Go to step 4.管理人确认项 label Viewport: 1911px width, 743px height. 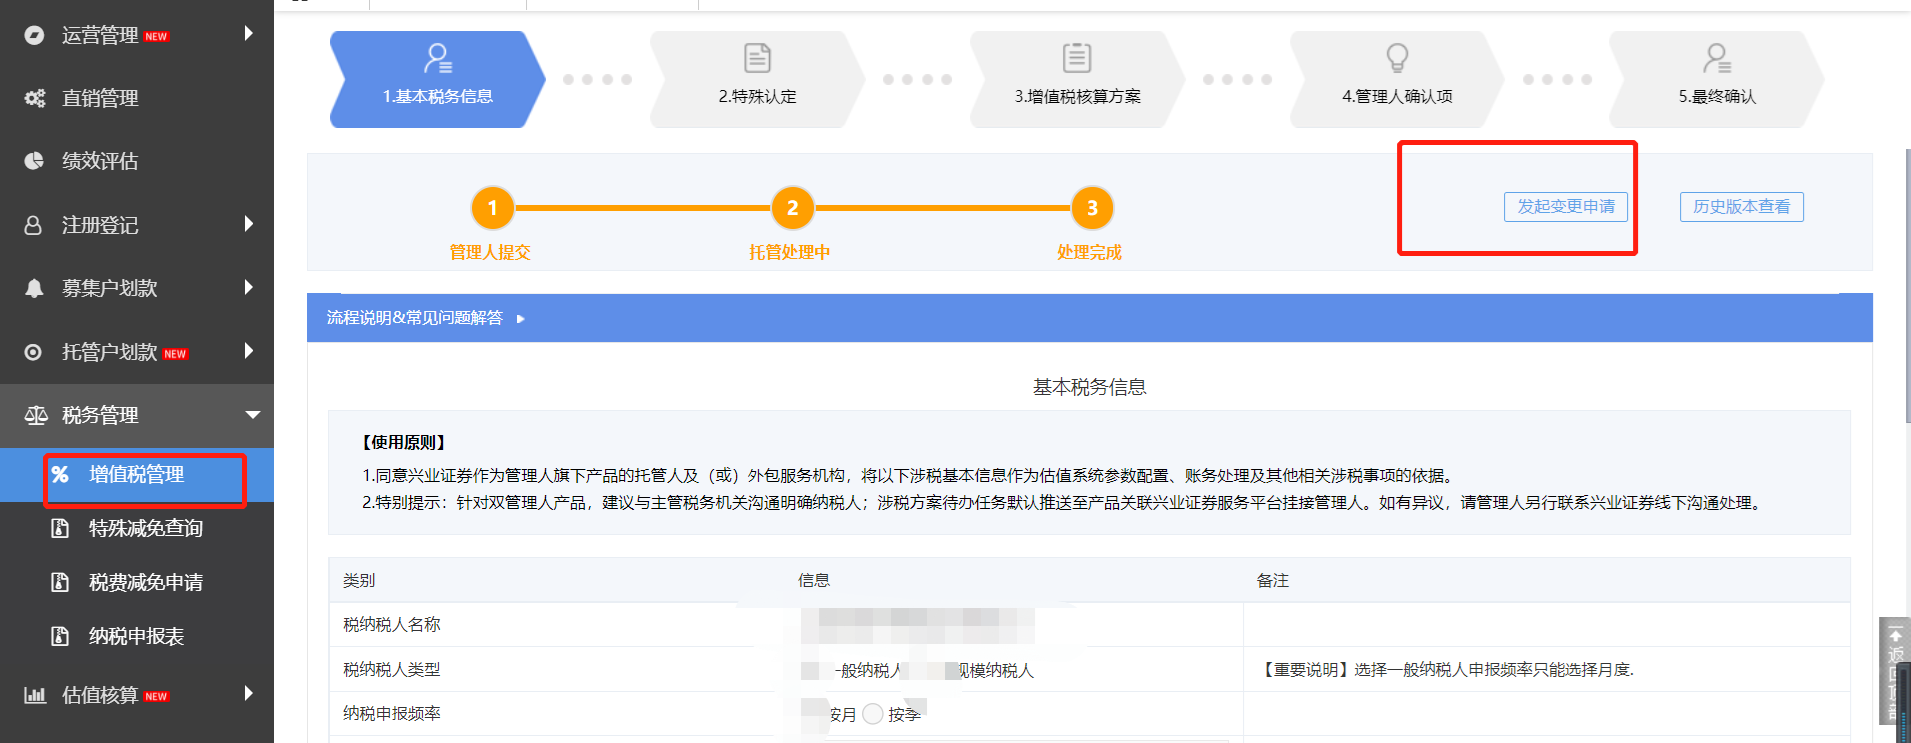click(1397, 96)
